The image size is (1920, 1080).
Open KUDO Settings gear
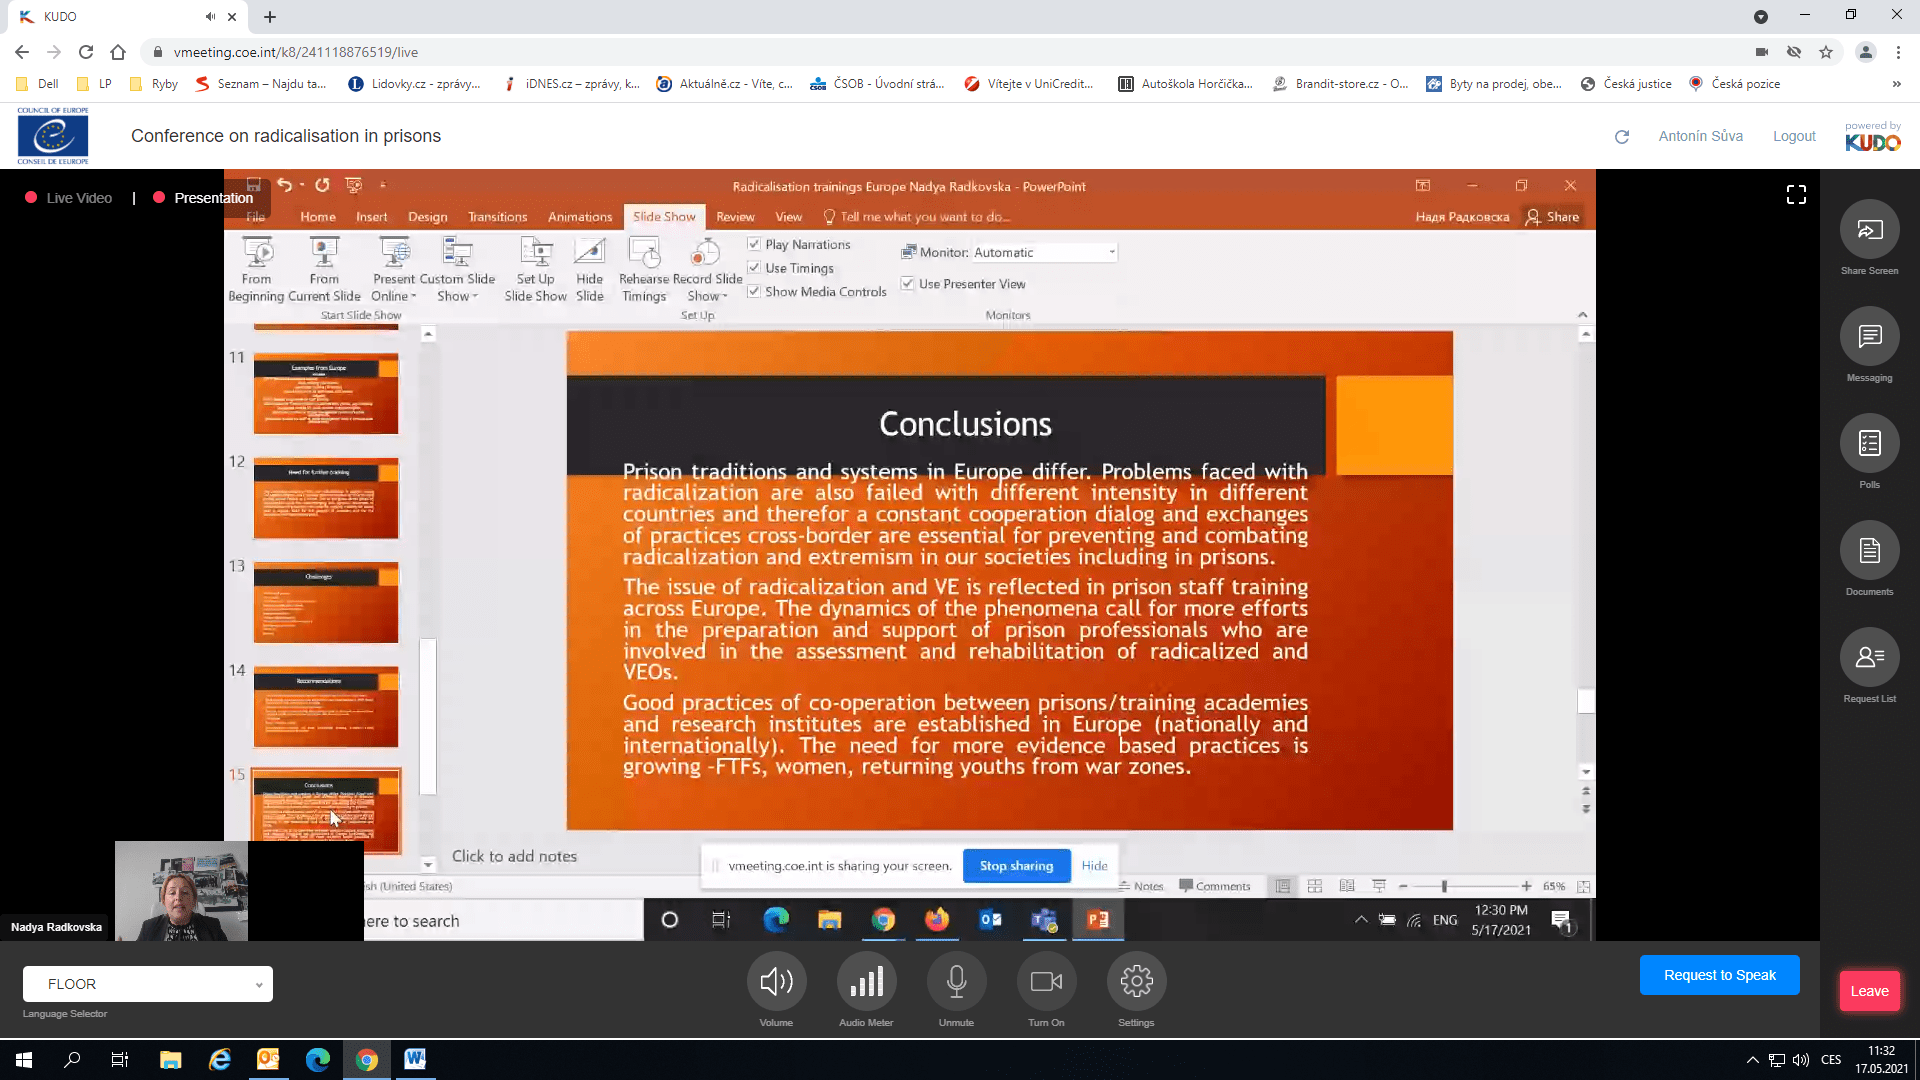pos(1136,982)
